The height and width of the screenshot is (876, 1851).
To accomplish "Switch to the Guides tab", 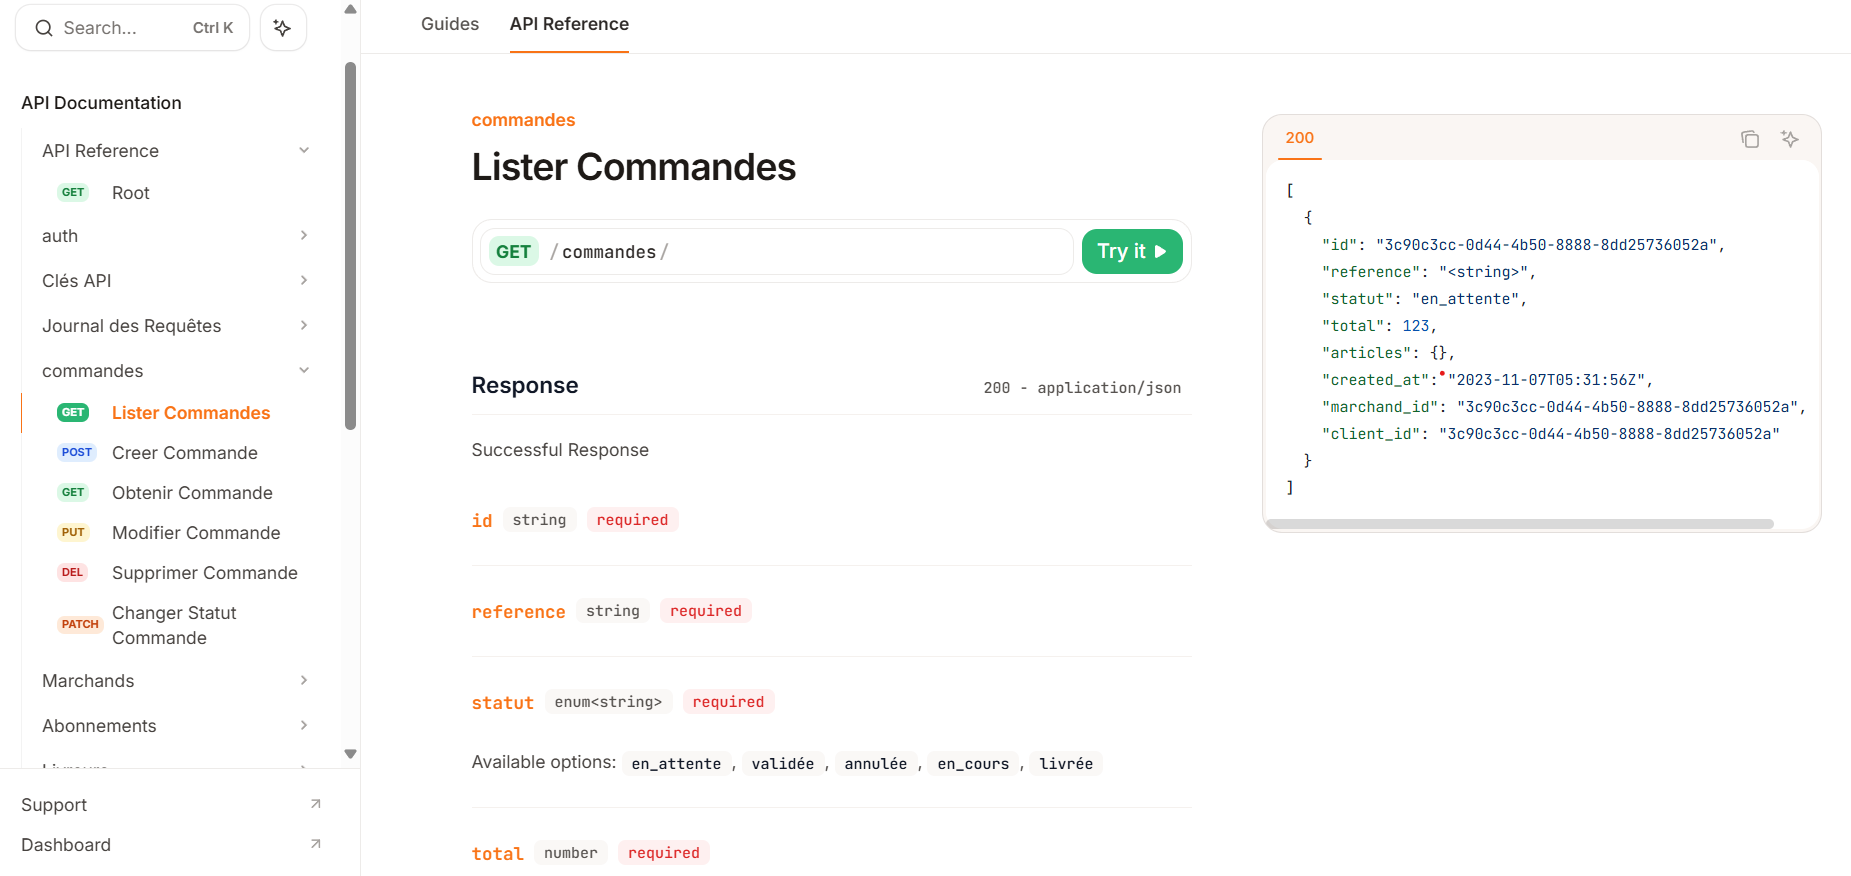I will pos(450,24).
